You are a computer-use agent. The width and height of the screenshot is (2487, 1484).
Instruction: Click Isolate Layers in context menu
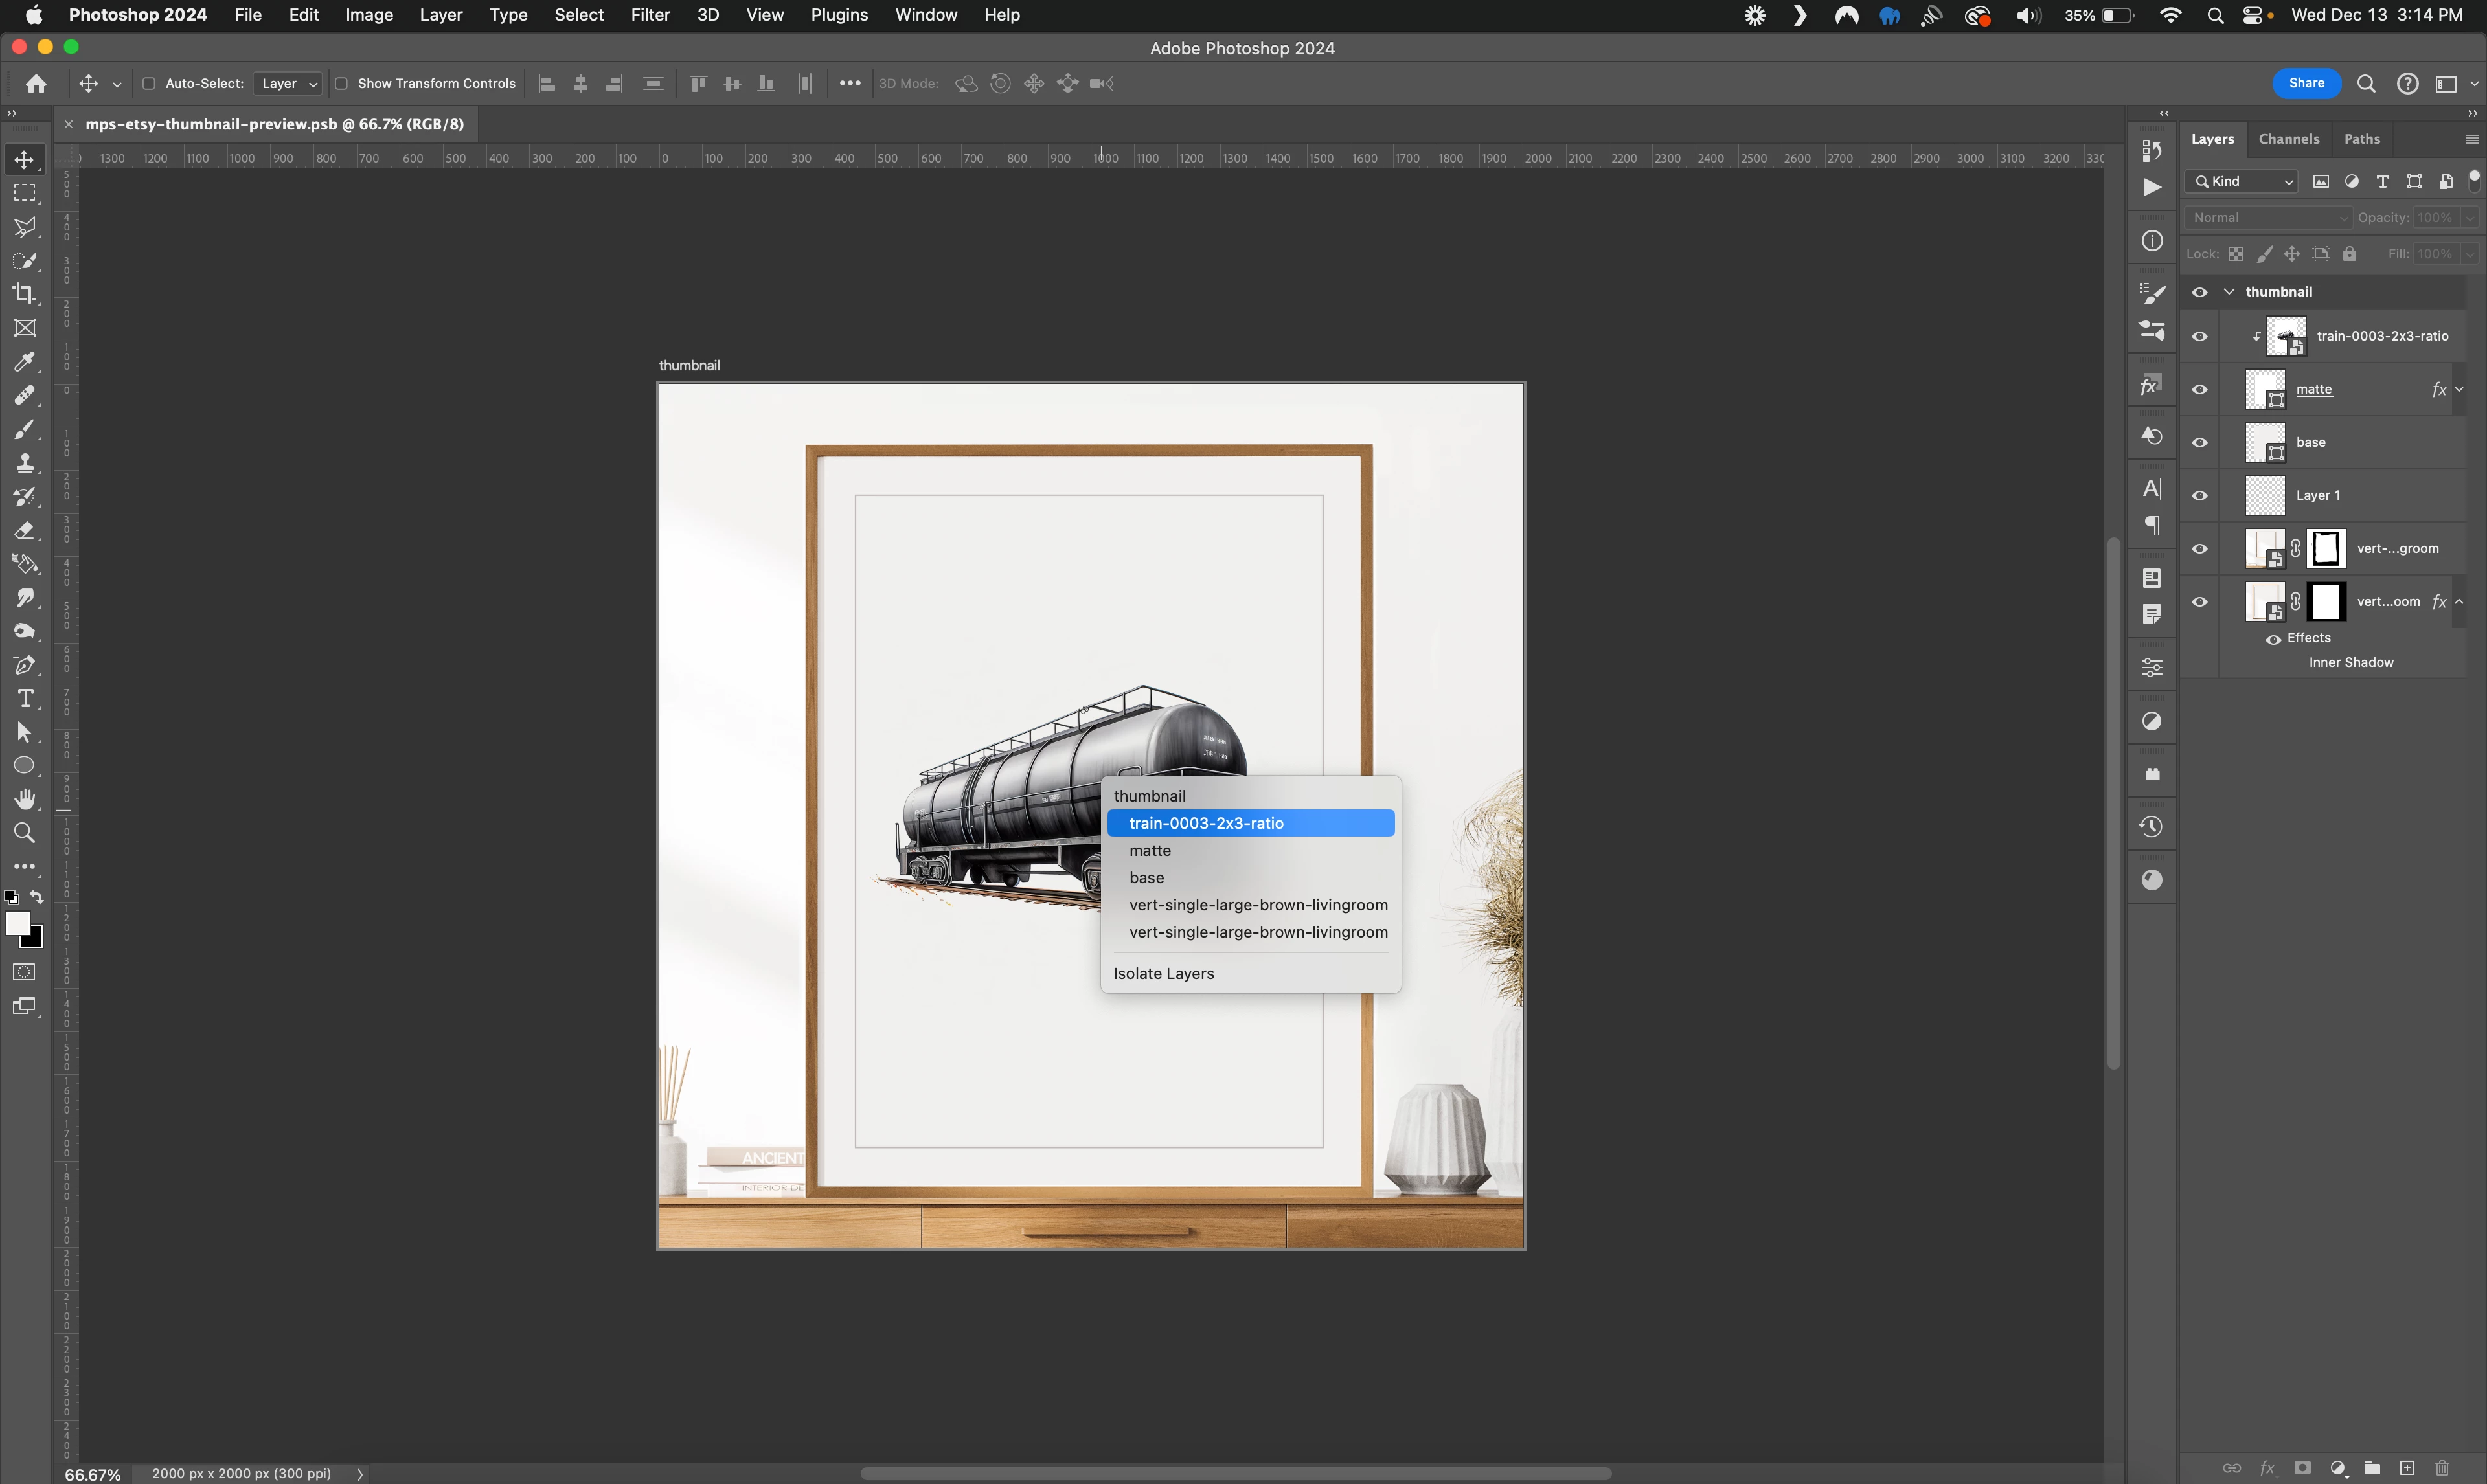coord(1163,973)
